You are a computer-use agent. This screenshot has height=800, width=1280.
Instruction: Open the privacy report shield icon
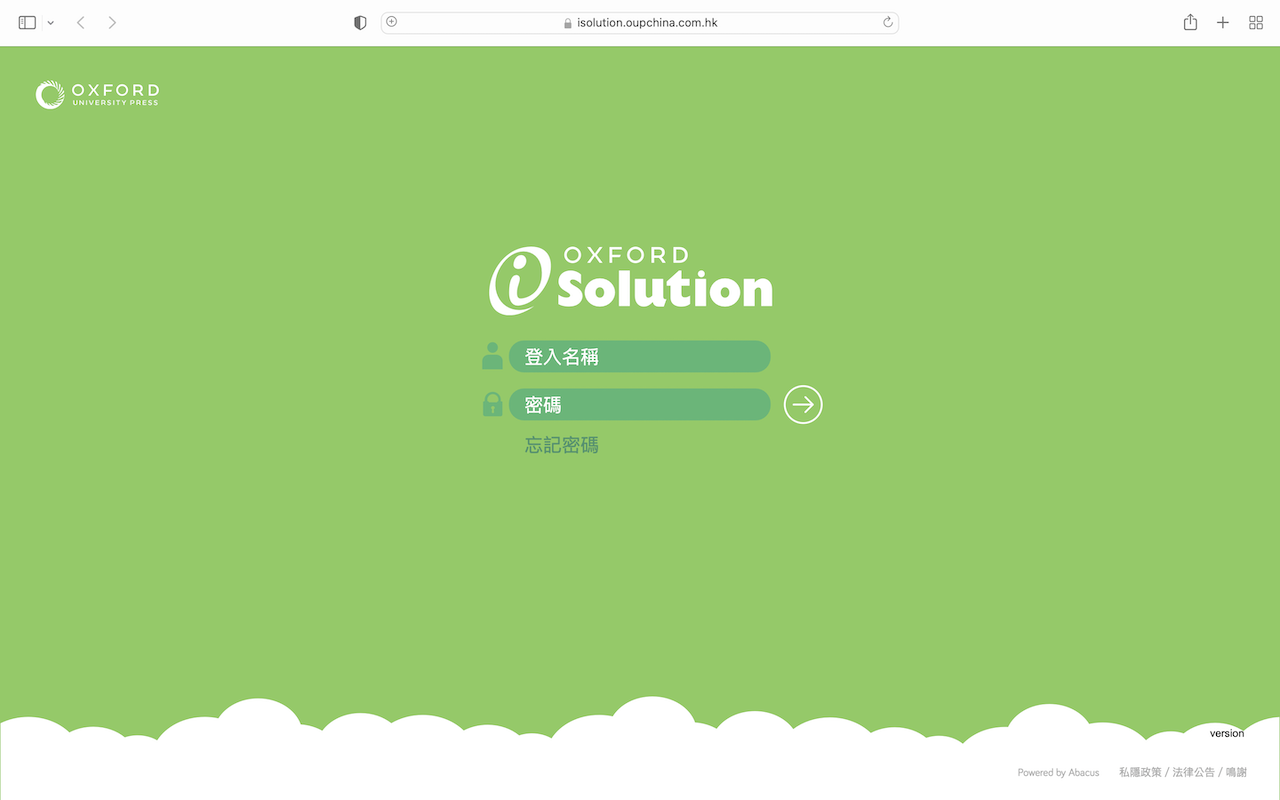click(x=360, y=22)
